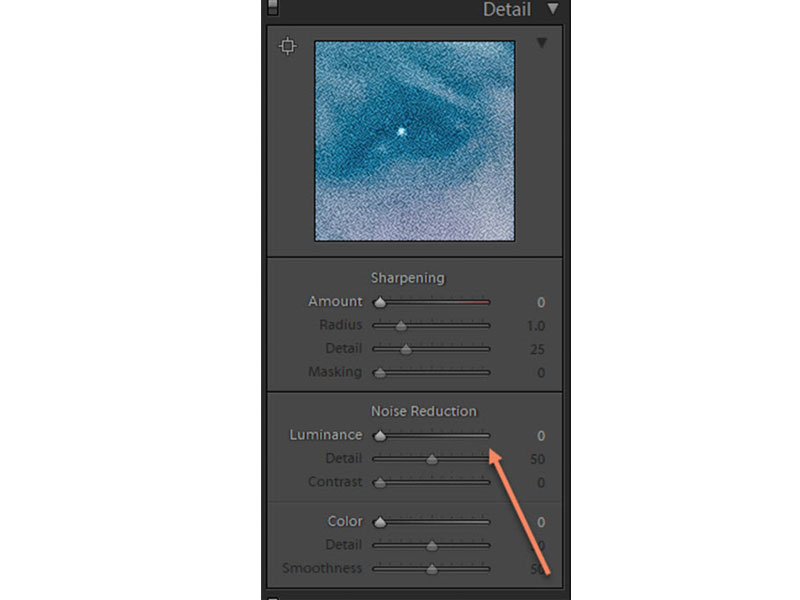Click the Sharpening Amount slider handle

[380, 303]
